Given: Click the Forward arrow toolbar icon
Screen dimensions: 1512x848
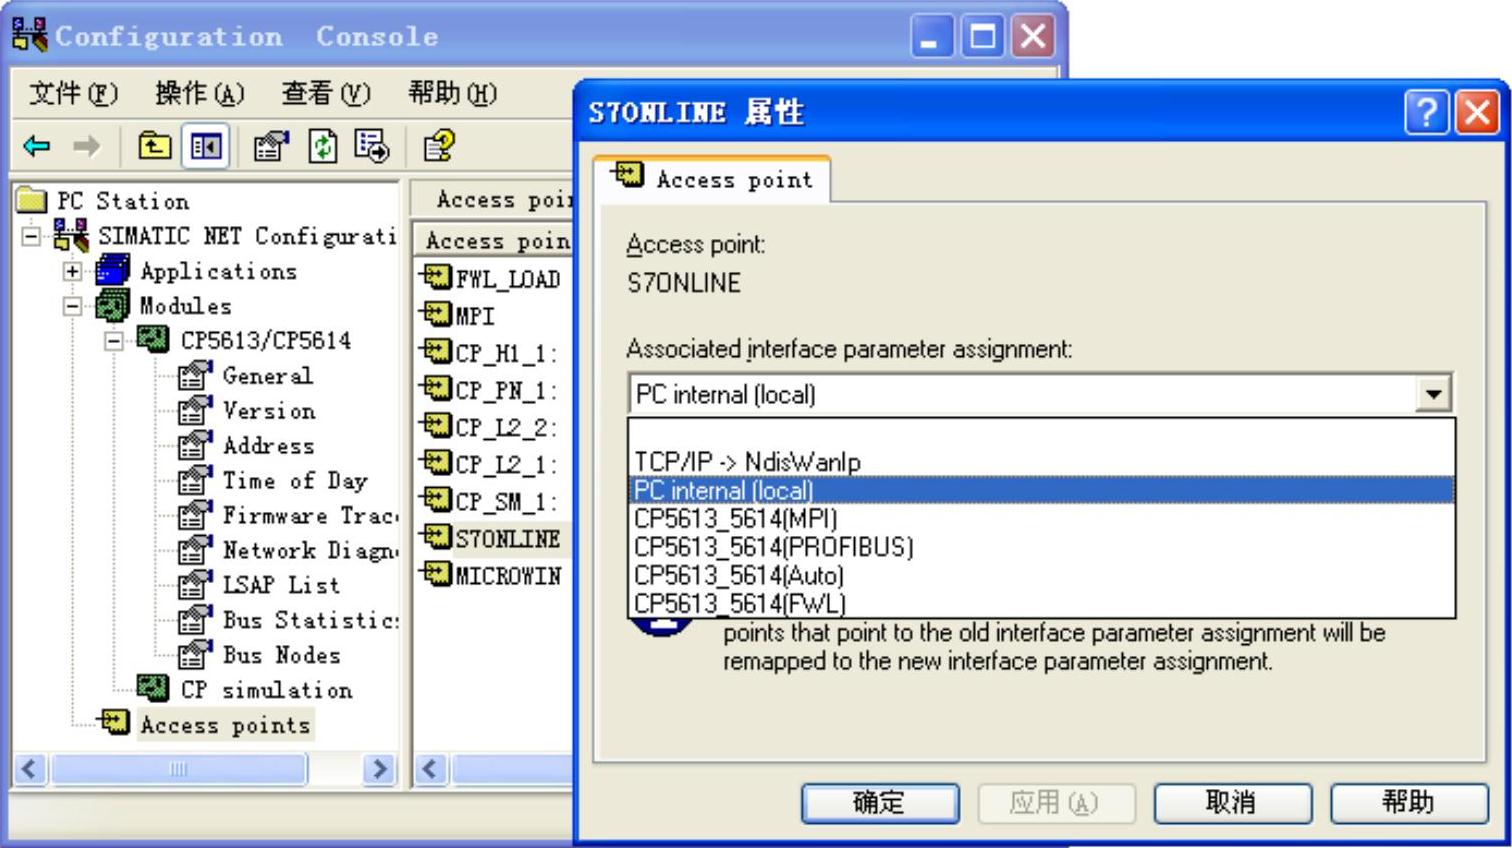Looking at the screenshot, I should 87,147.
